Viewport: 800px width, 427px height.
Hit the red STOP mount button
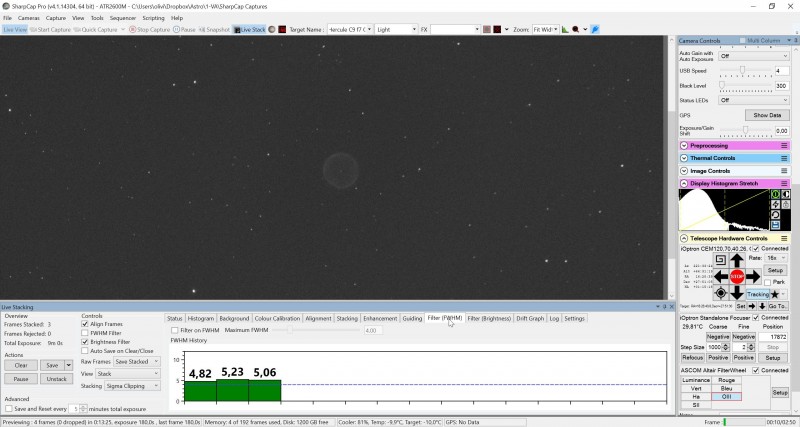click(737, 277)
